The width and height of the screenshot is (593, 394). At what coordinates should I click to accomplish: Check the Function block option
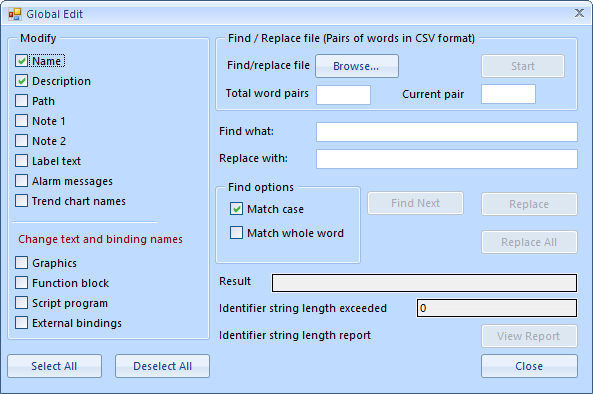[22, 283]
